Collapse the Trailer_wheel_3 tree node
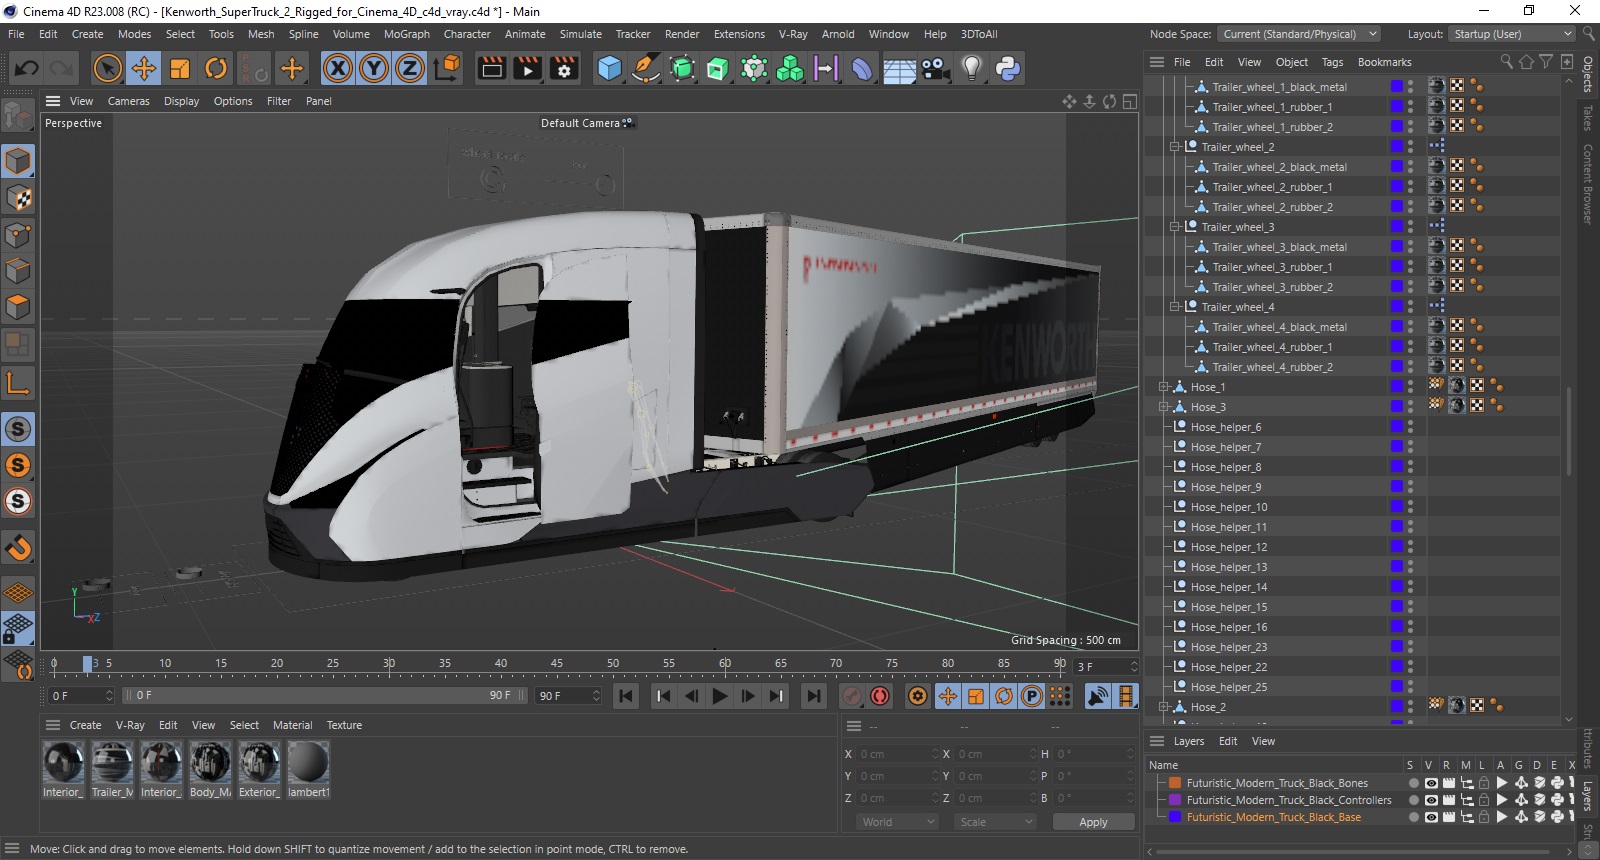 pyautogui.click(x=1175, y=227)
